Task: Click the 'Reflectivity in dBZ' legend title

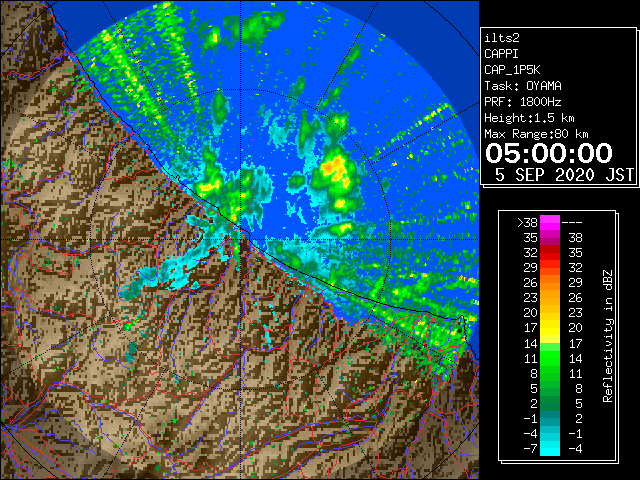Action: (x=608, y=336)
